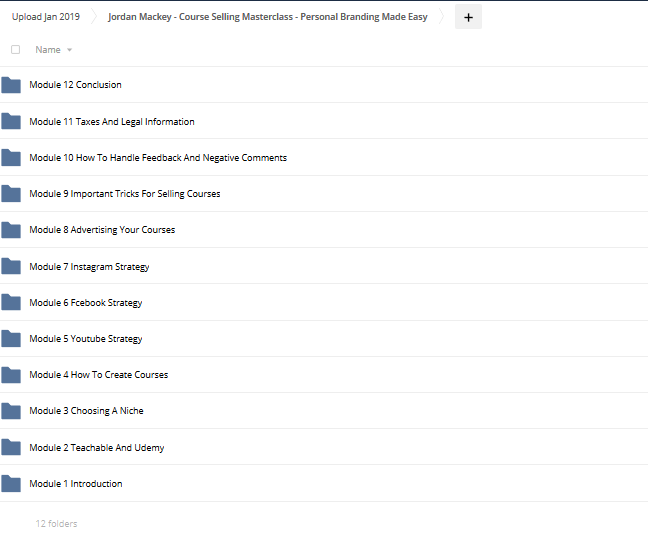Select the folder icon for Module 3 Niche
Screen dimensions: 648x543
coord(11,411)
